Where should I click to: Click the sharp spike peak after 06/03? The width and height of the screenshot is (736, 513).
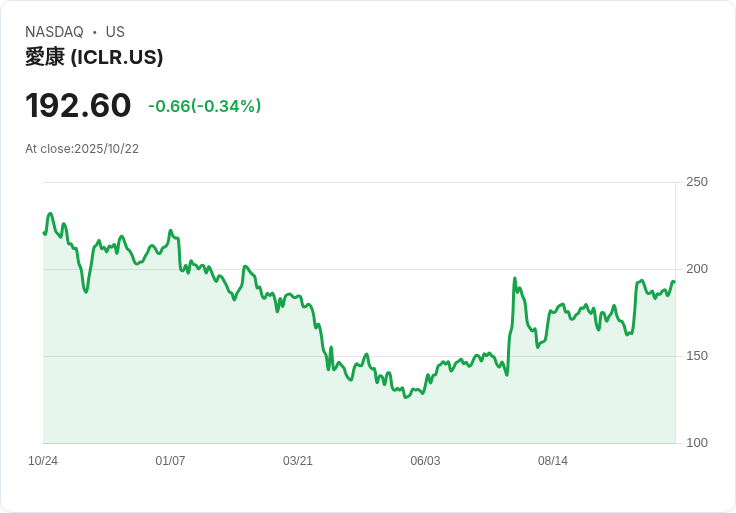coord(514,279)
